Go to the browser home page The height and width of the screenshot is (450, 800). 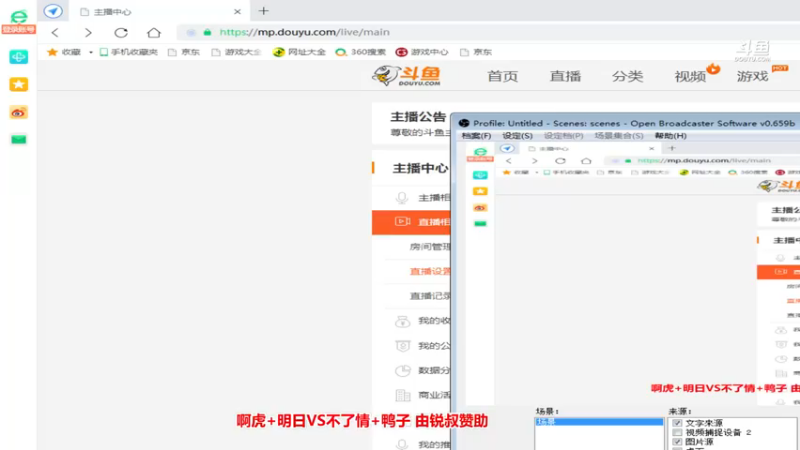(154, 33)
